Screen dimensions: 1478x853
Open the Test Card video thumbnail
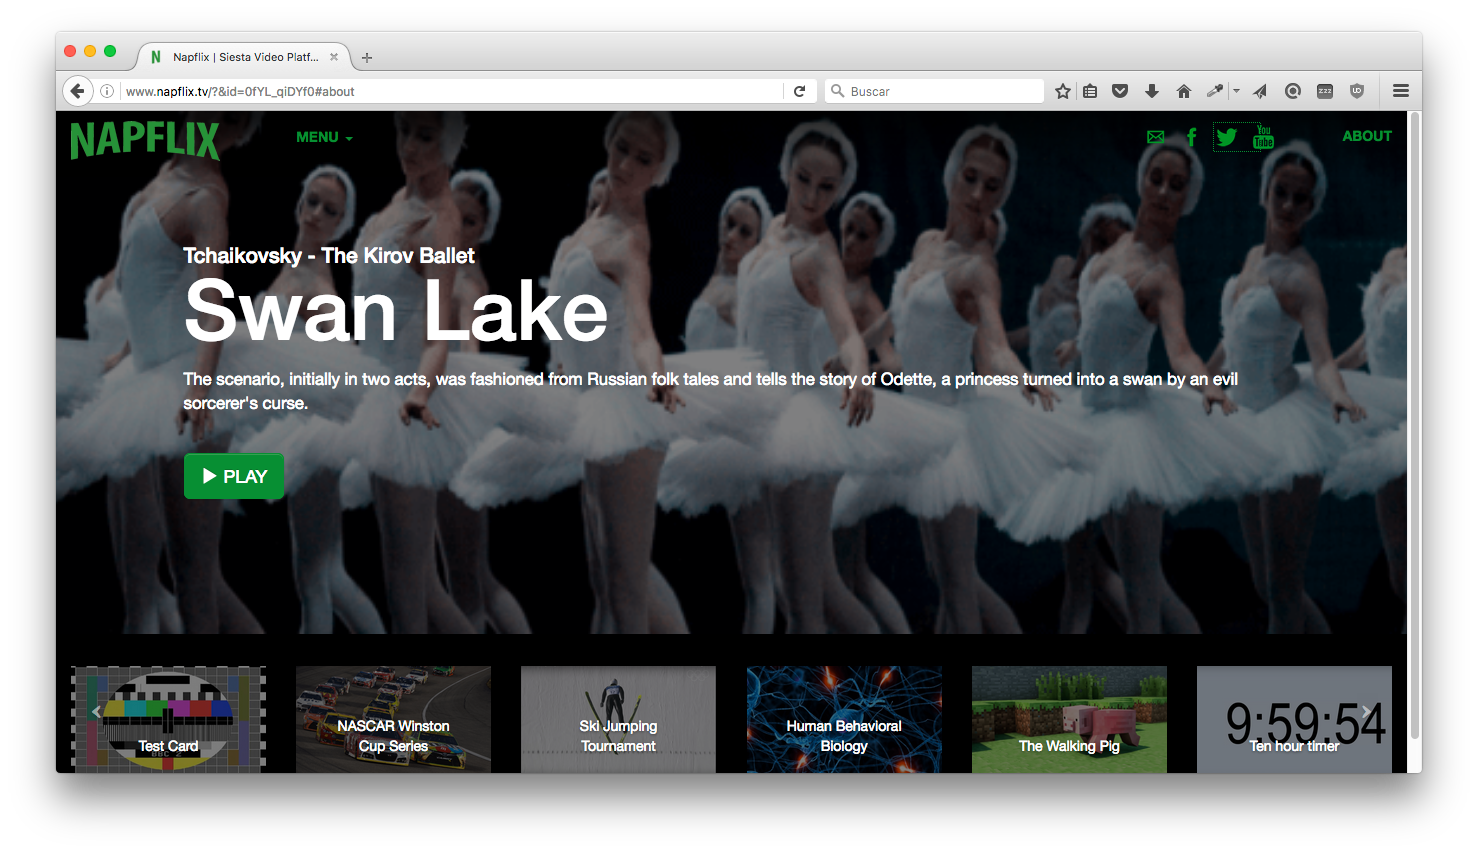168,719
